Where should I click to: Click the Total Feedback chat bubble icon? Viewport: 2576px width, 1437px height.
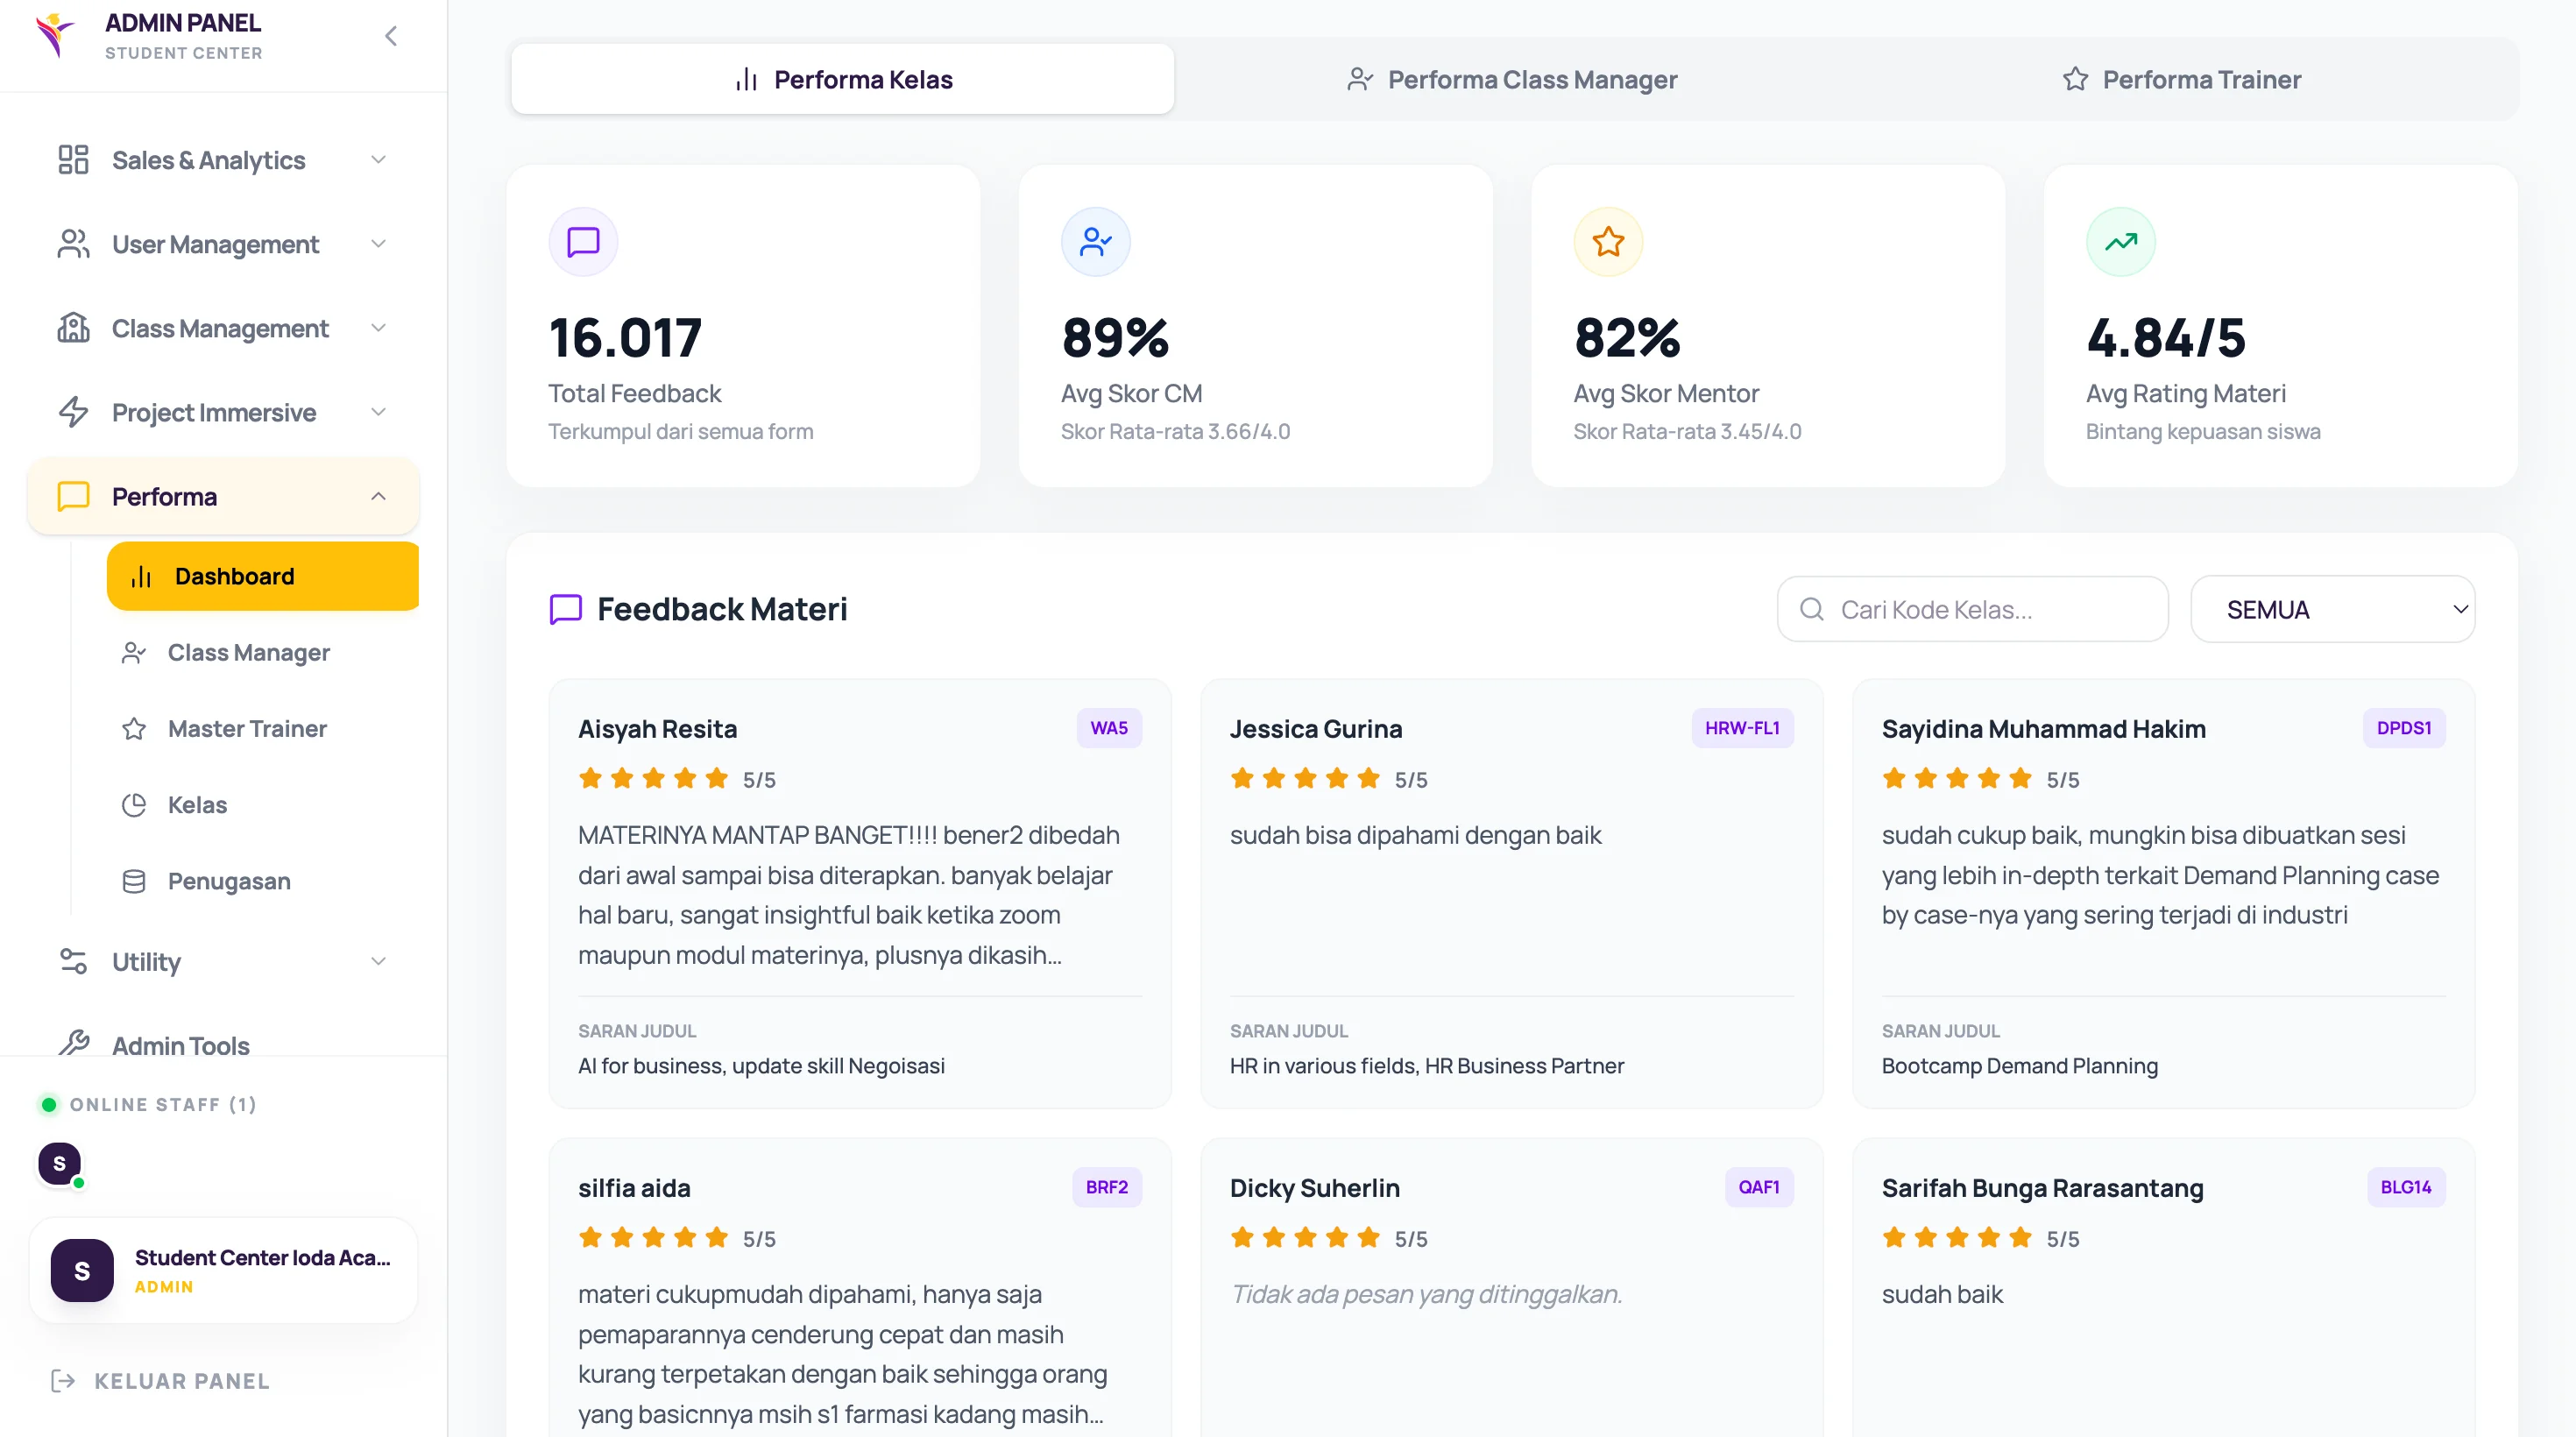[583, 242]
